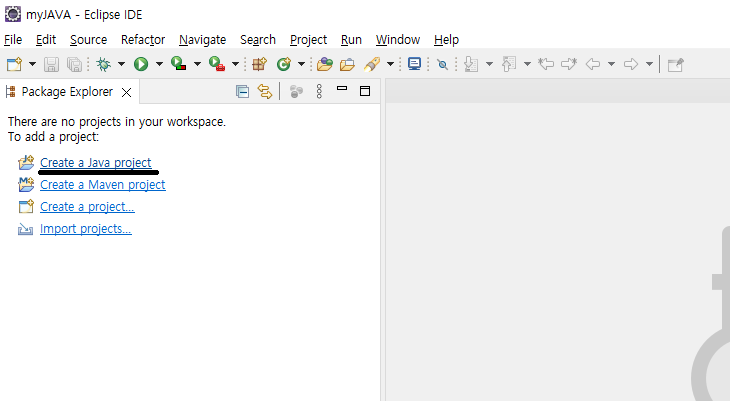The height and width of the screenshot is (401, 730).
Task: Click the Coverage launch icon
Action: pos(179,64)
